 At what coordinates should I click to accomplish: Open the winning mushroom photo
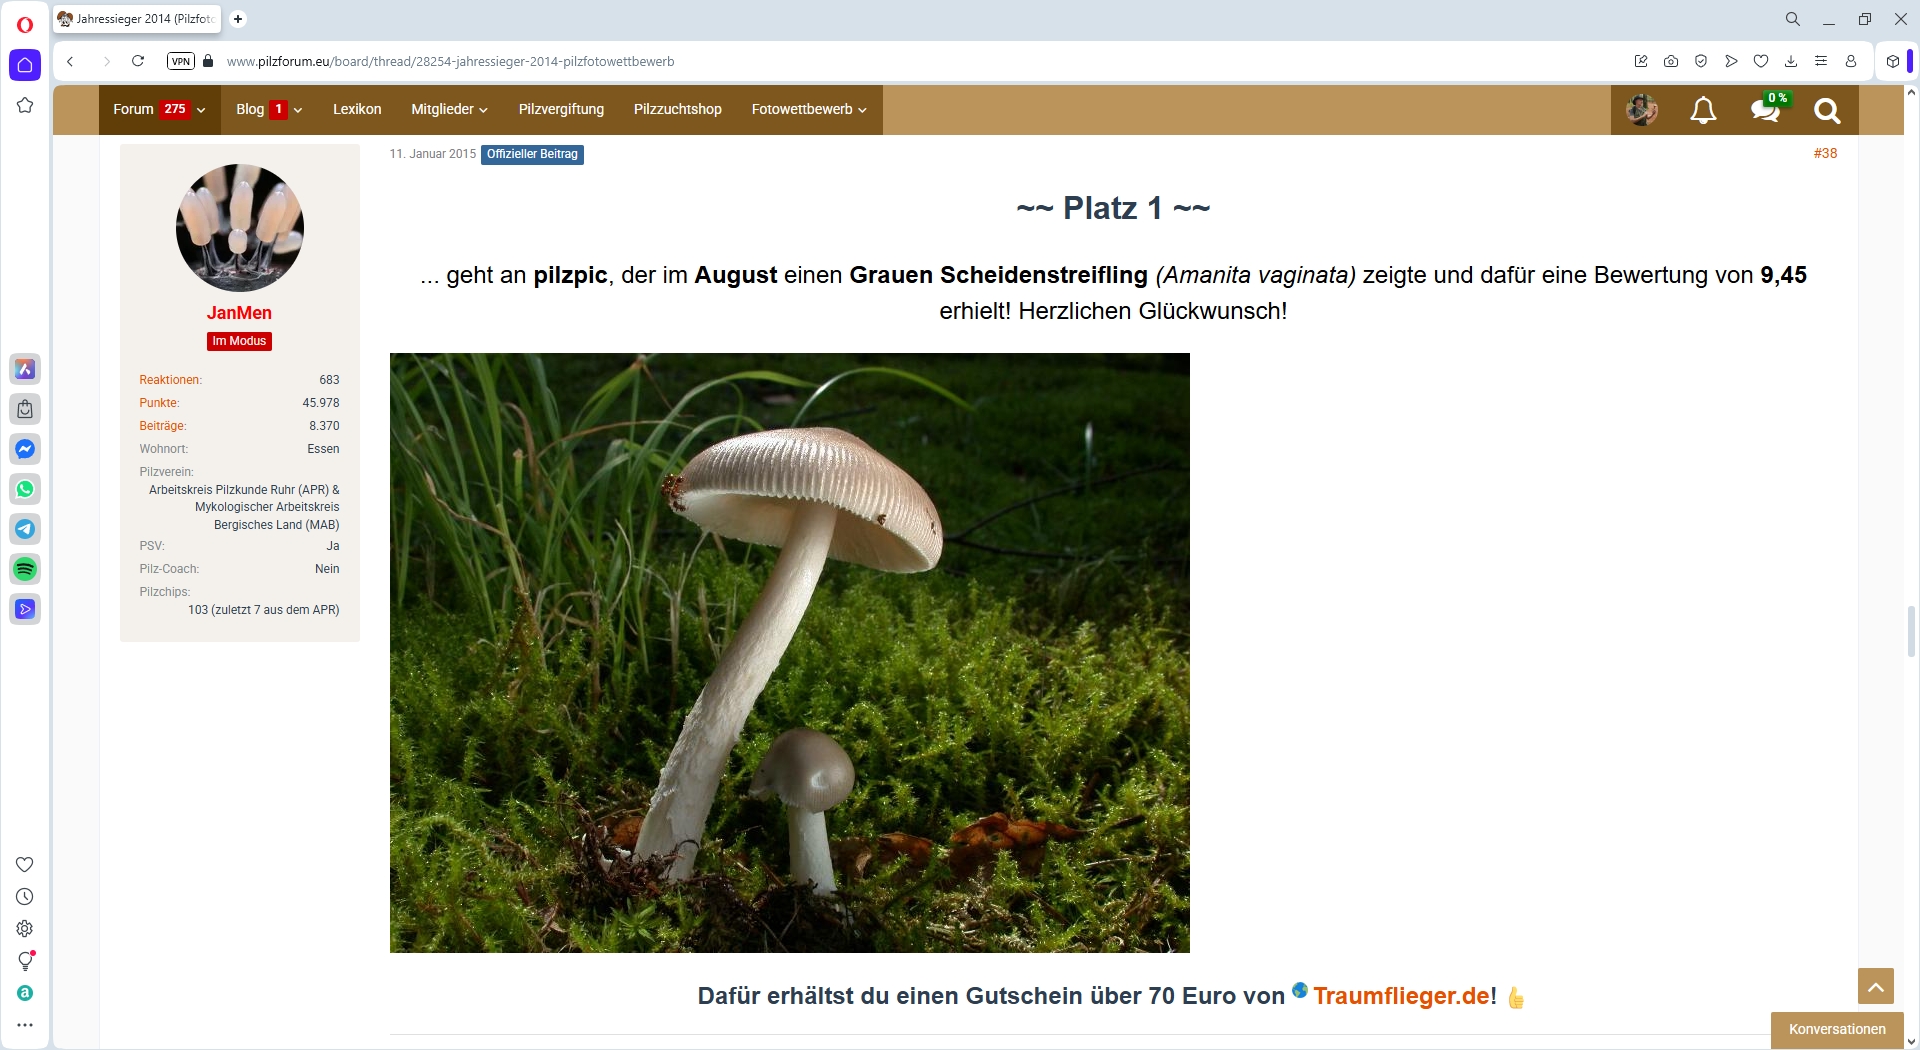pyautogui.click(x=789, y=652)
